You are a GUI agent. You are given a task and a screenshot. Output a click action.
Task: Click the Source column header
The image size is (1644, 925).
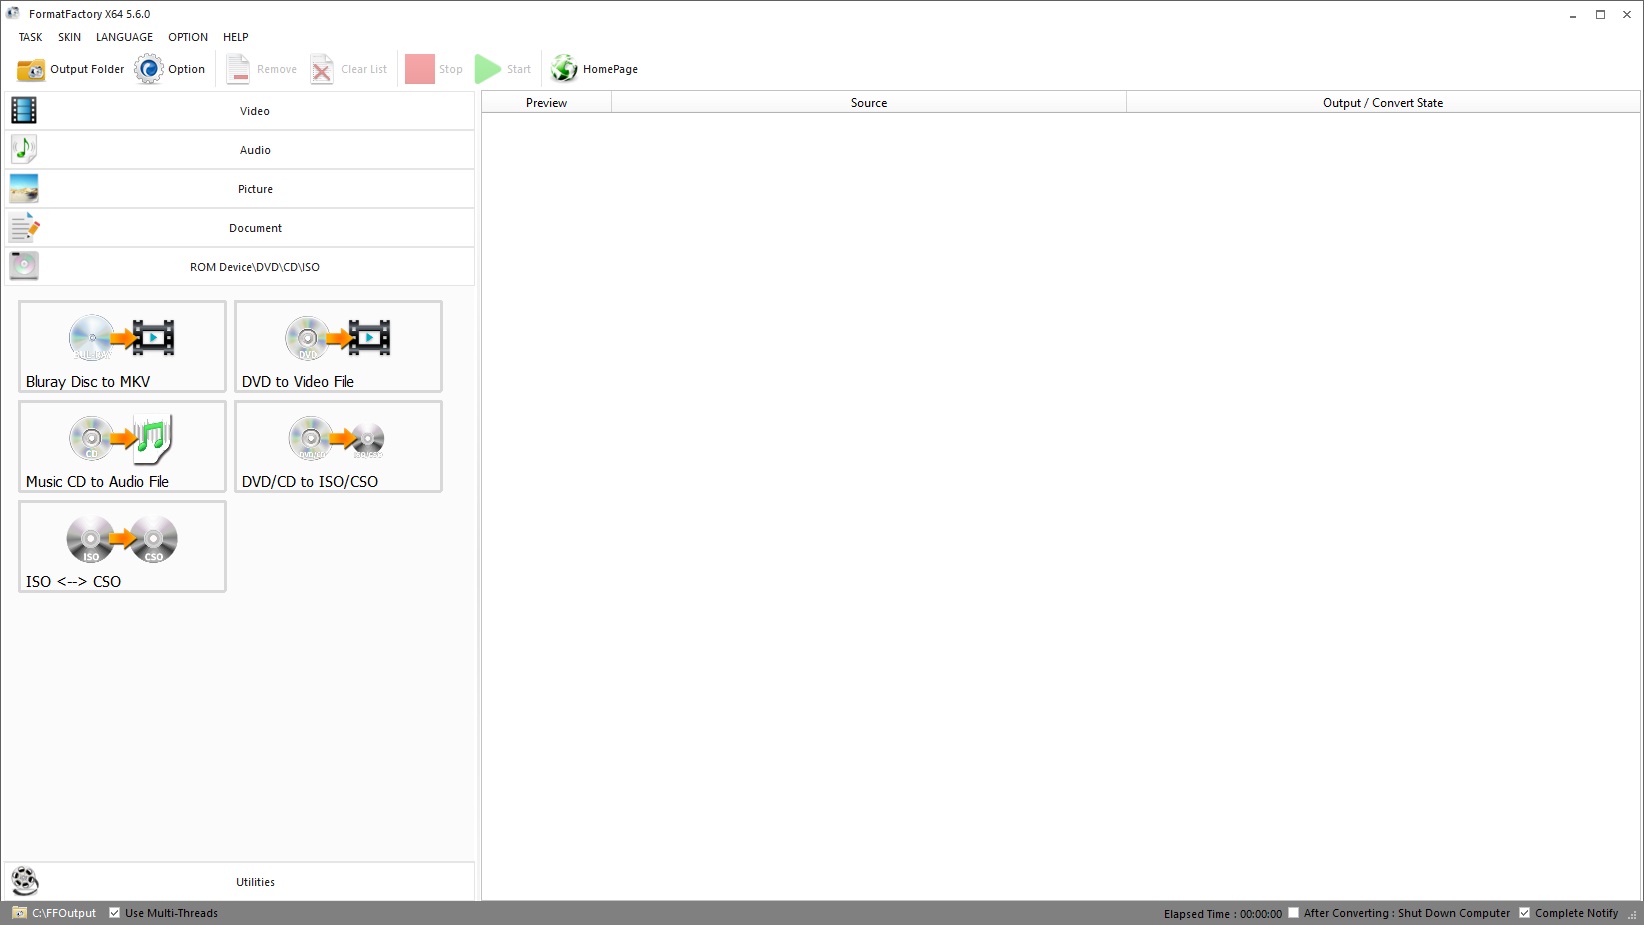coord(869,102)
